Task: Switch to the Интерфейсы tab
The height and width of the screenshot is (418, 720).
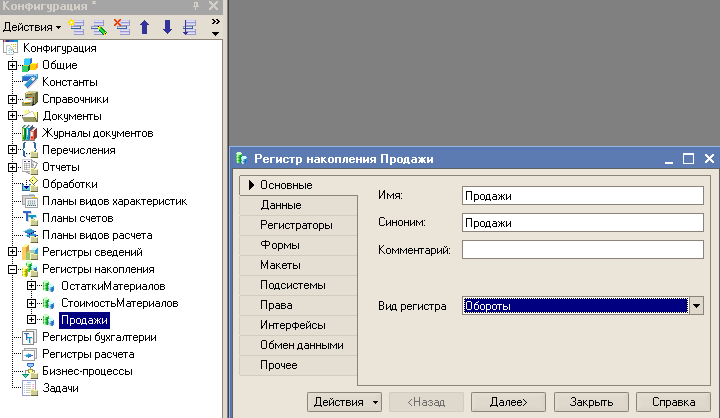Action: 298,325
